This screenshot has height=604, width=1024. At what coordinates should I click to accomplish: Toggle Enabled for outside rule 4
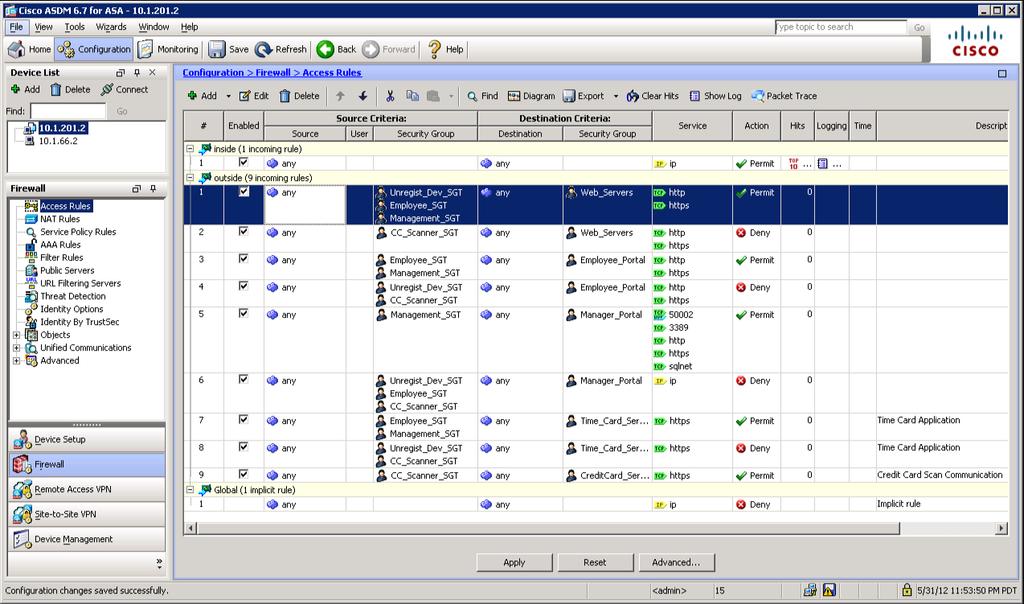244,287
